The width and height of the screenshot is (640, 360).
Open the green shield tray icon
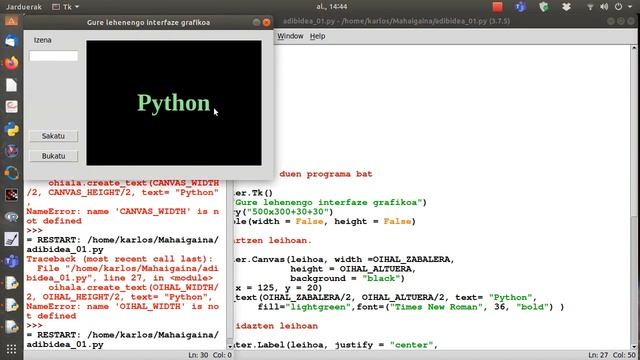pos(543,7)
